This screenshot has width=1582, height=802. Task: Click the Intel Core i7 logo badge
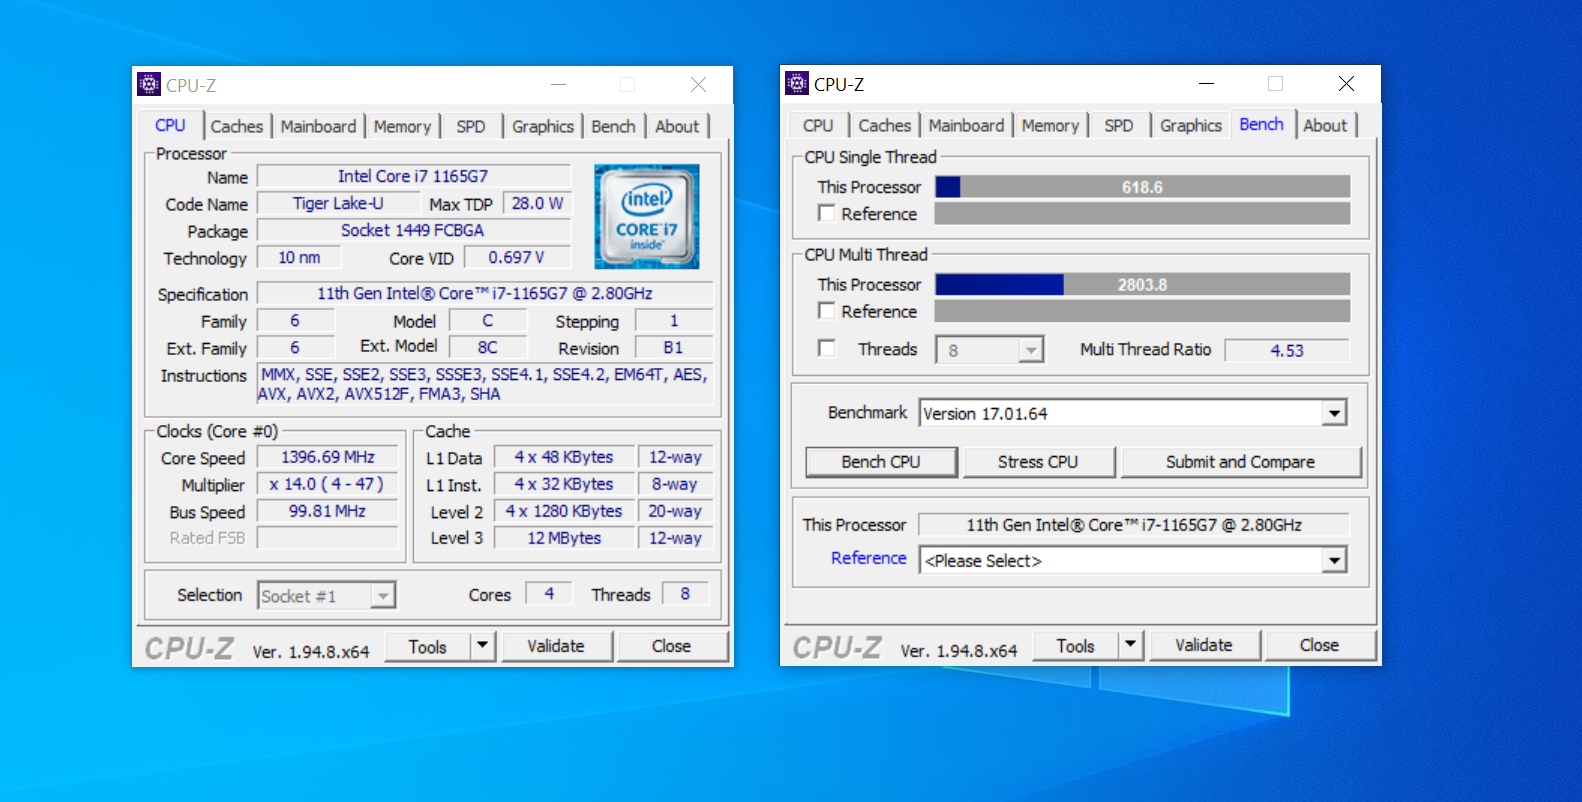(647, 217)
